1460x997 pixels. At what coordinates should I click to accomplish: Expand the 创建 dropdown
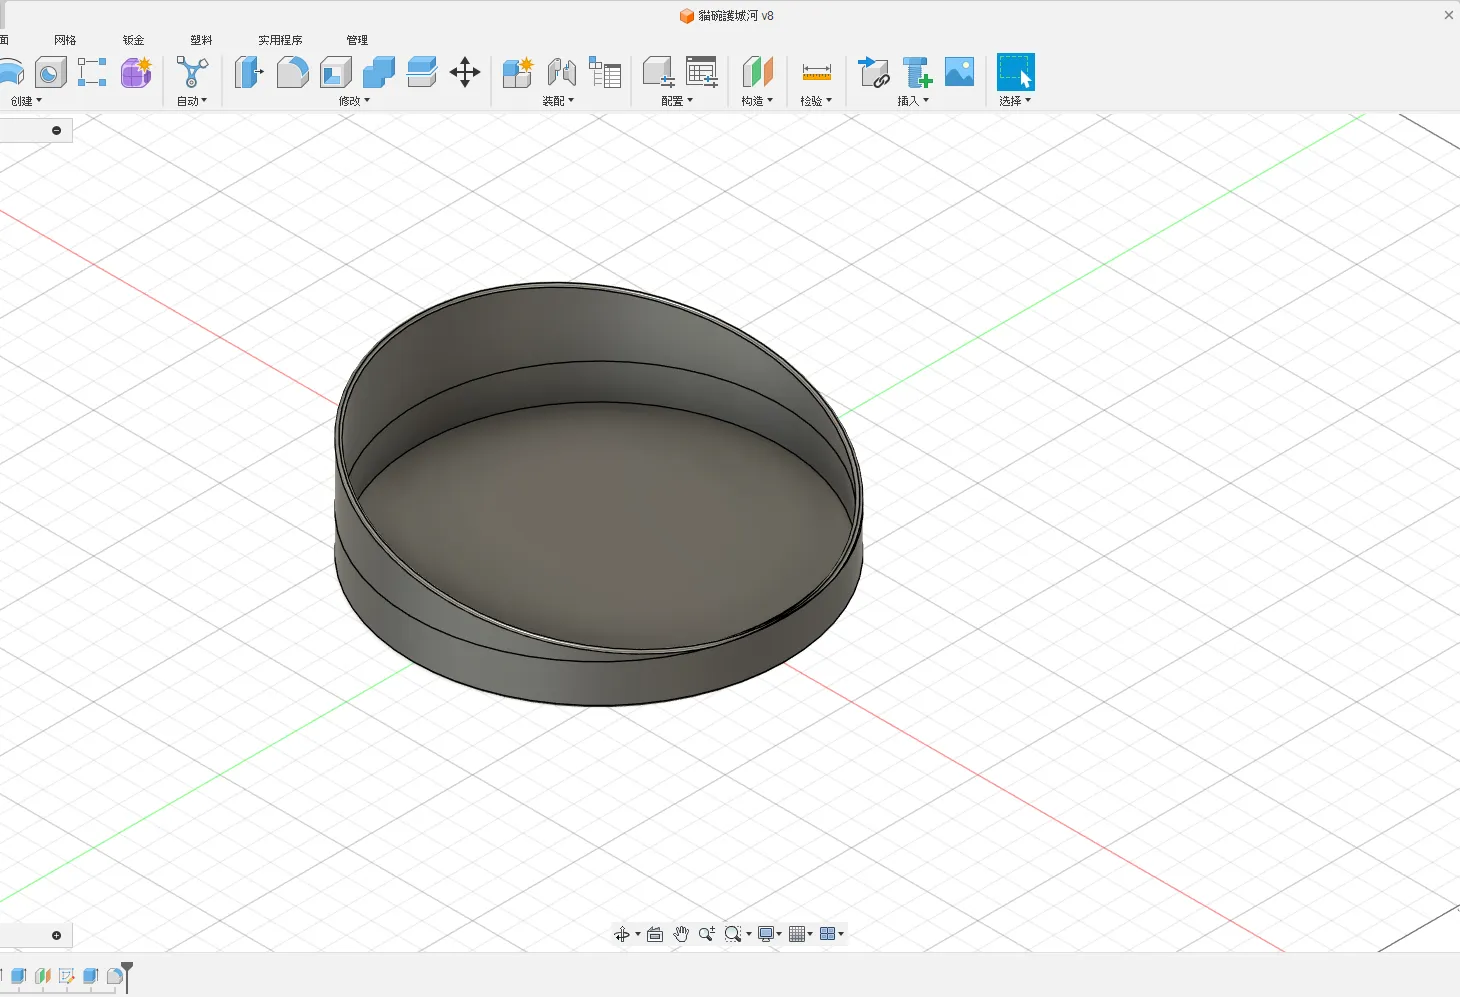click(x=27, y=101)
